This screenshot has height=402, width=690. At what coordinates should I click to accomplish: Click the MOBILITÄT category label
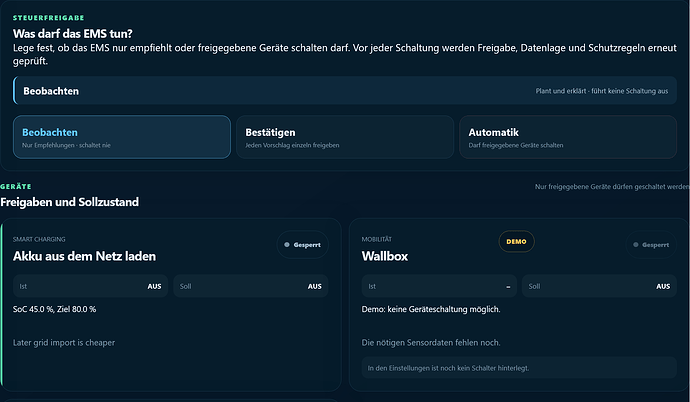click(377, 239)
